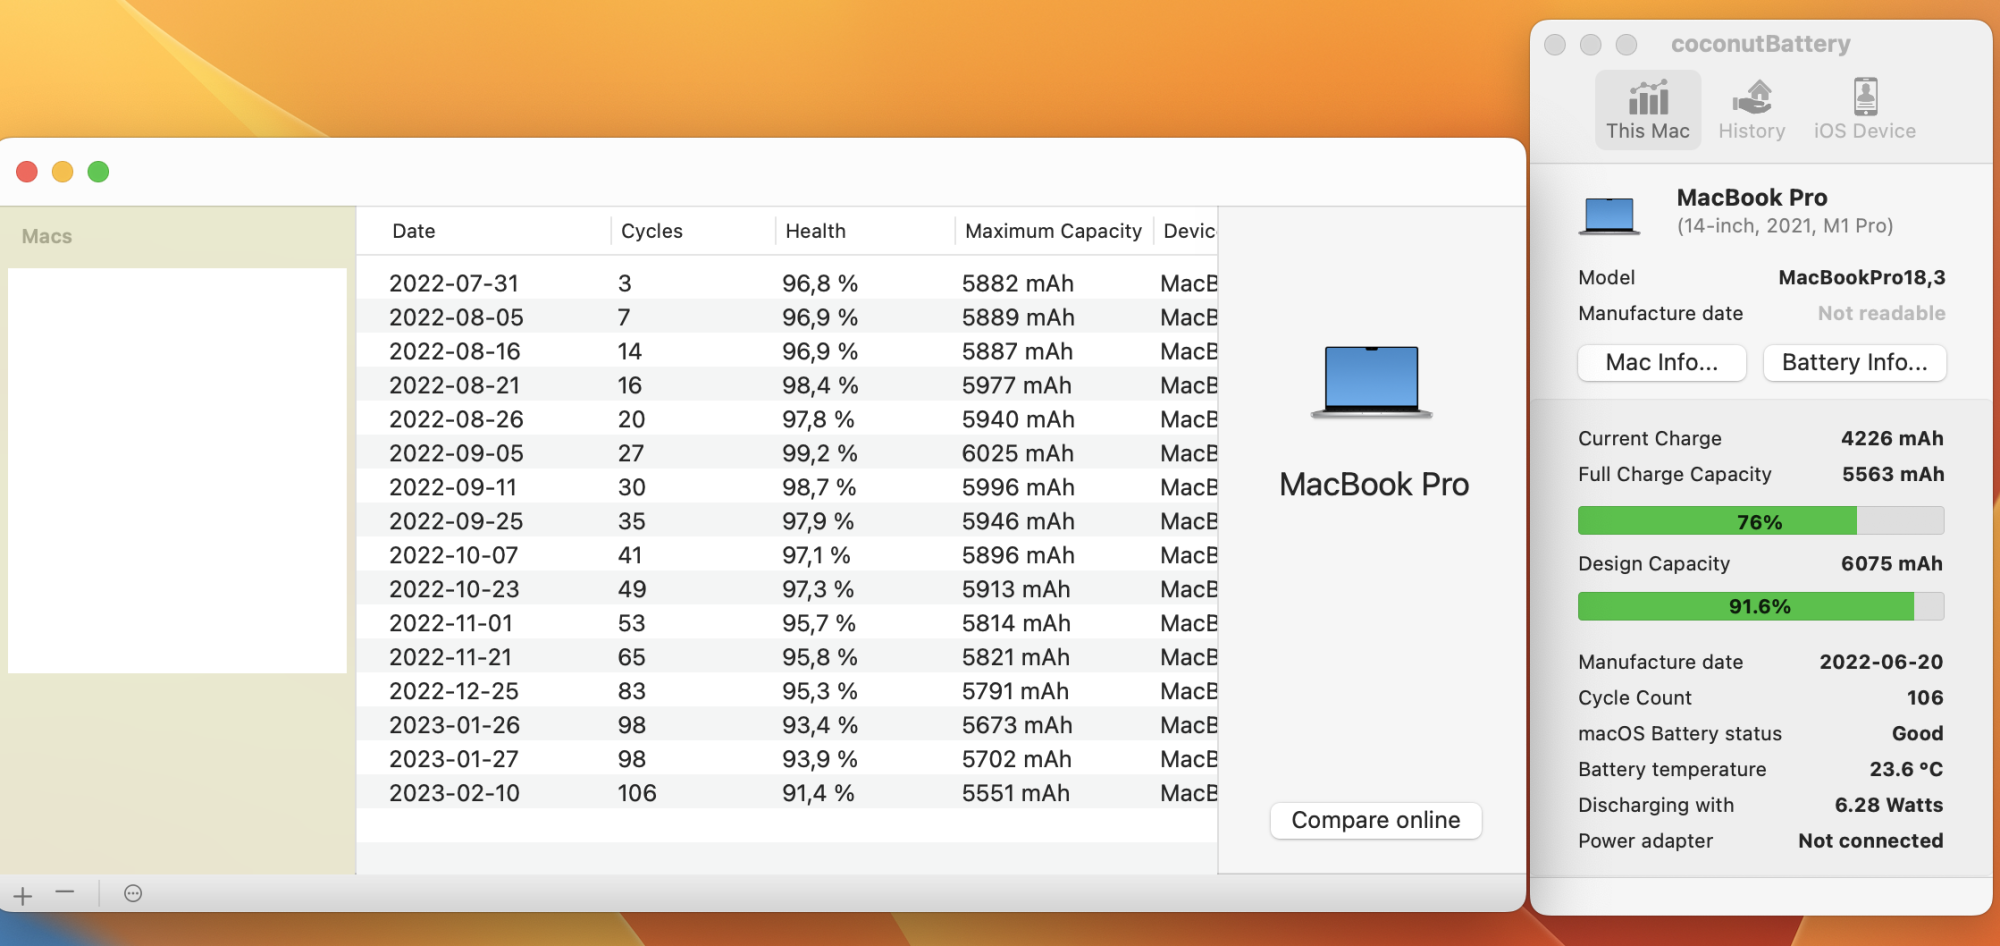Click the MacBook Pro image in history window
This screenshot has width=2000, height=946.
tap(1371, 381)
